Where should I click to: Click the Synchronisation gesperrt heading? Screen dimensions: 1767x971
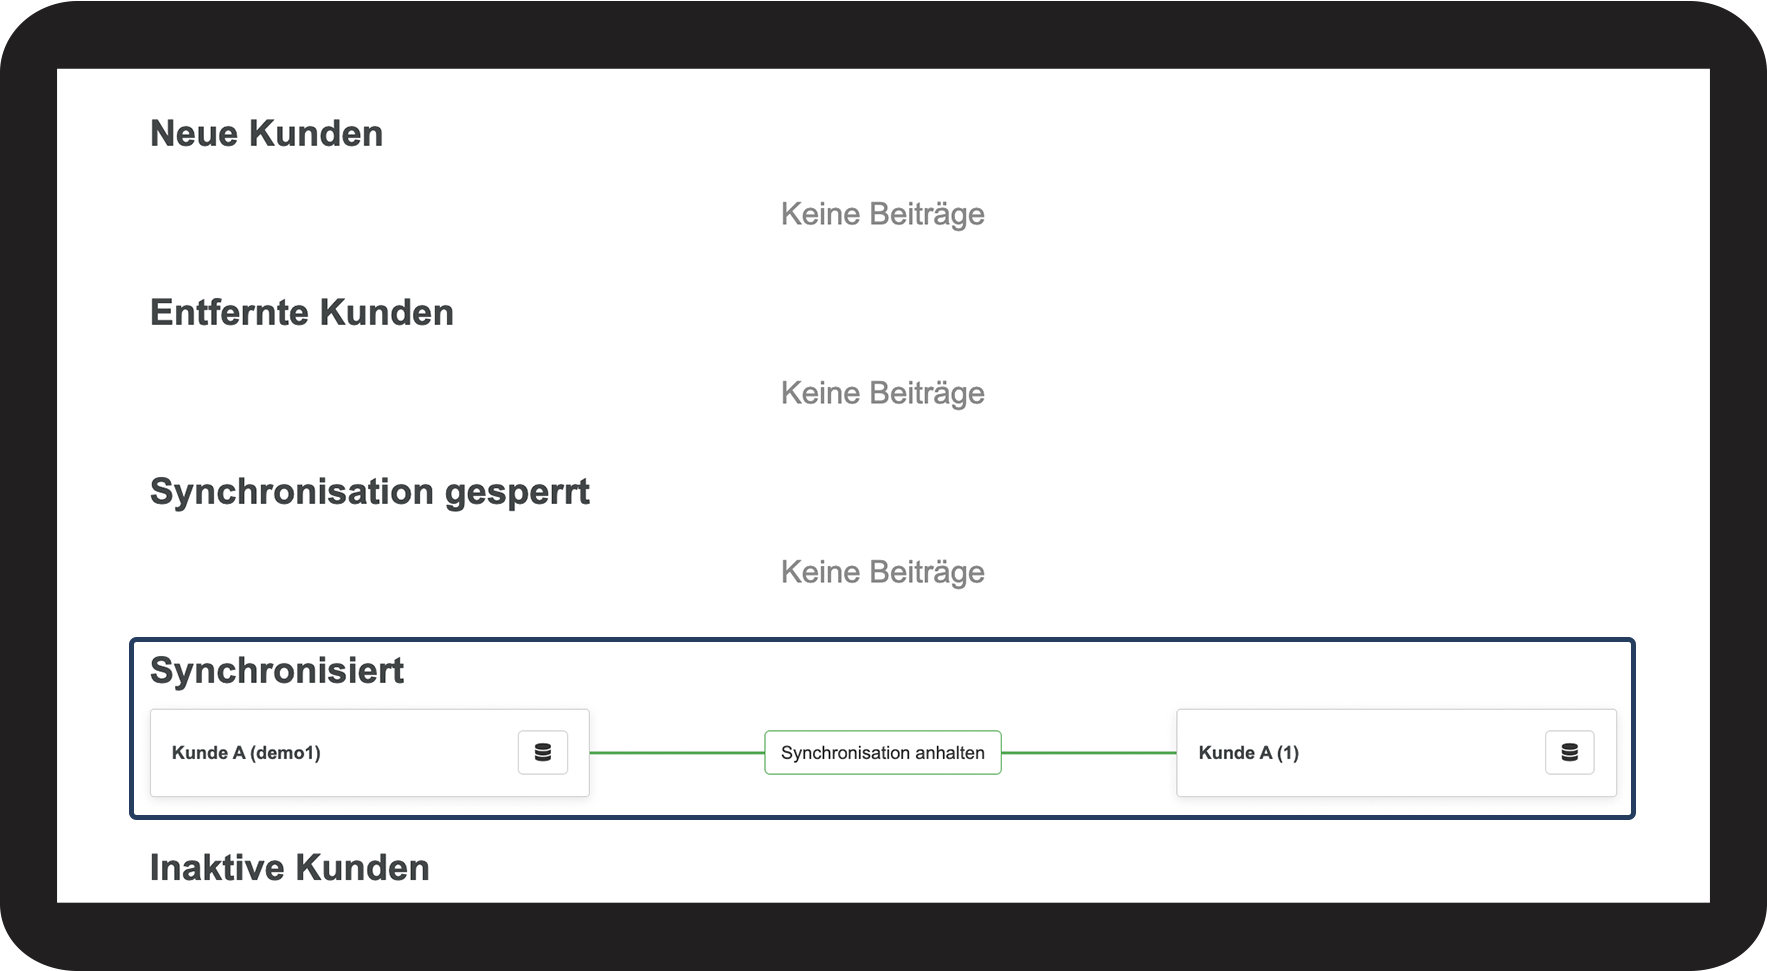pos(369,492)
